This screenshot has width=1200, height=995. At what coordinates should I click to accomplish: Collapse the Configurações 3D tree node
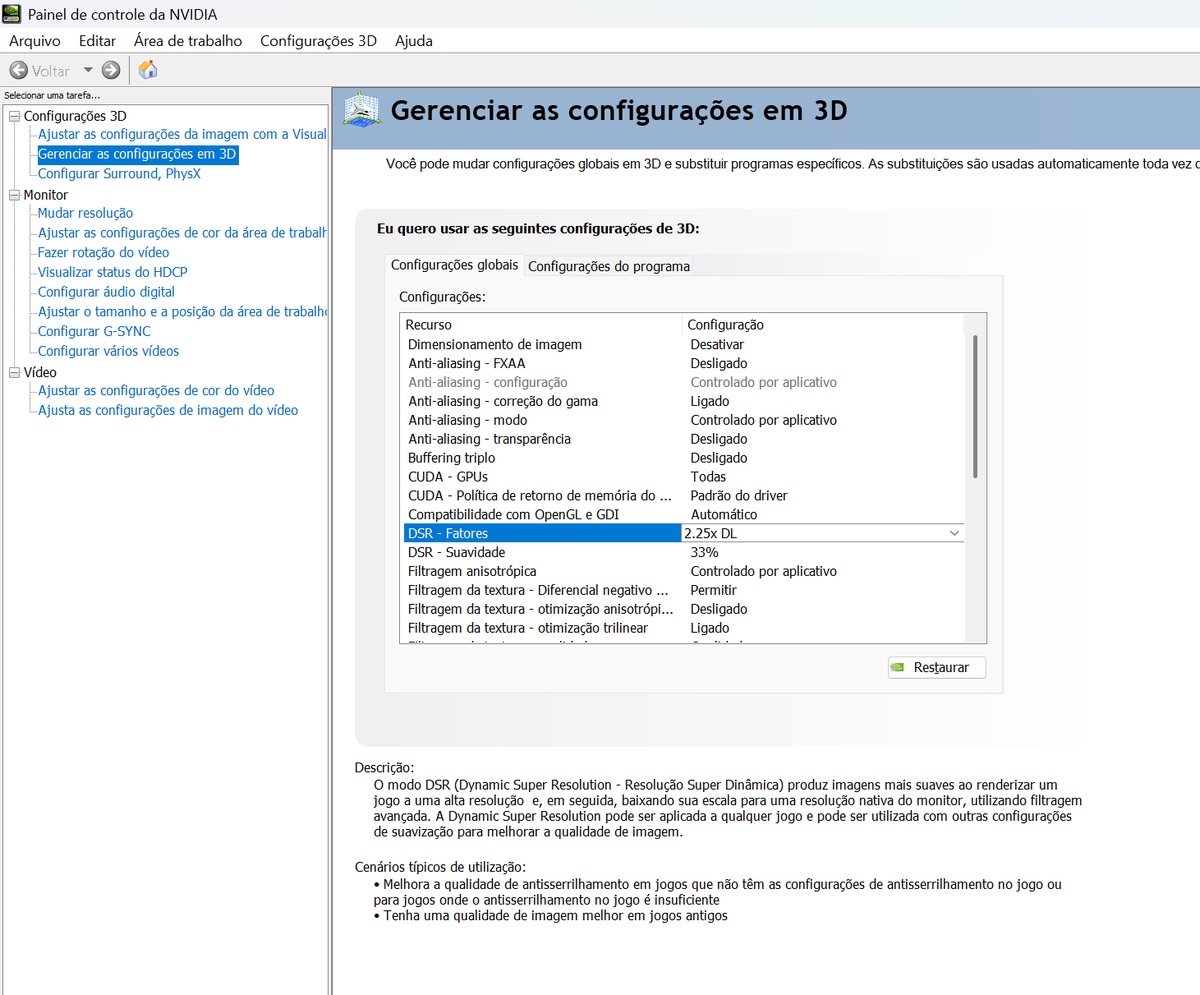(x=14, y=116)
